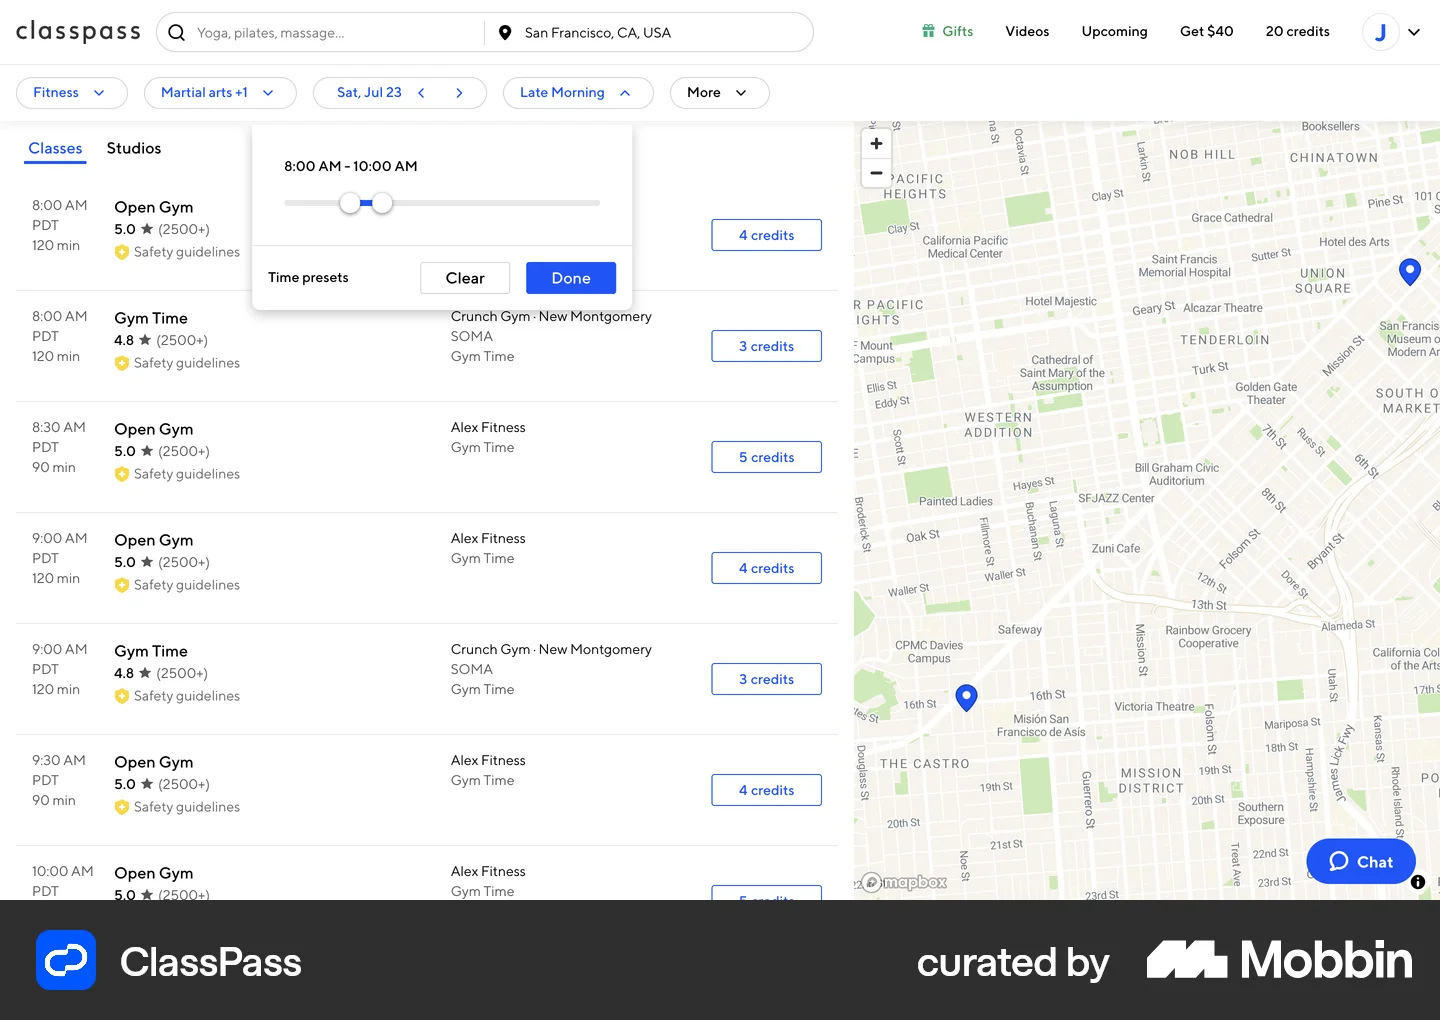Switch to the Studios tab
Screen dimensions: 1440x1020
(x=134, y=149)
